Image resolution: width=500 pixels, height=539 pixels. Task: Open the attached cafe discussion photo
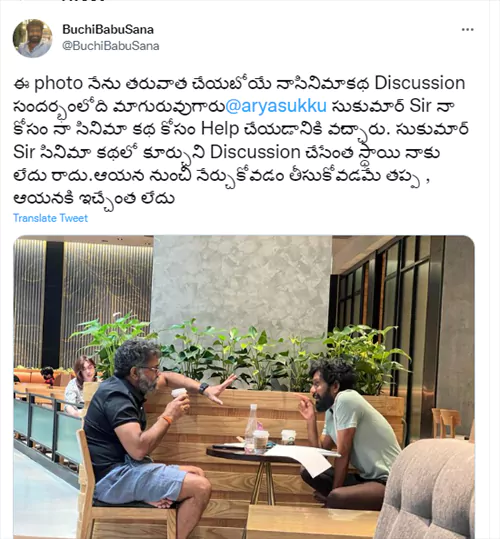244,387
